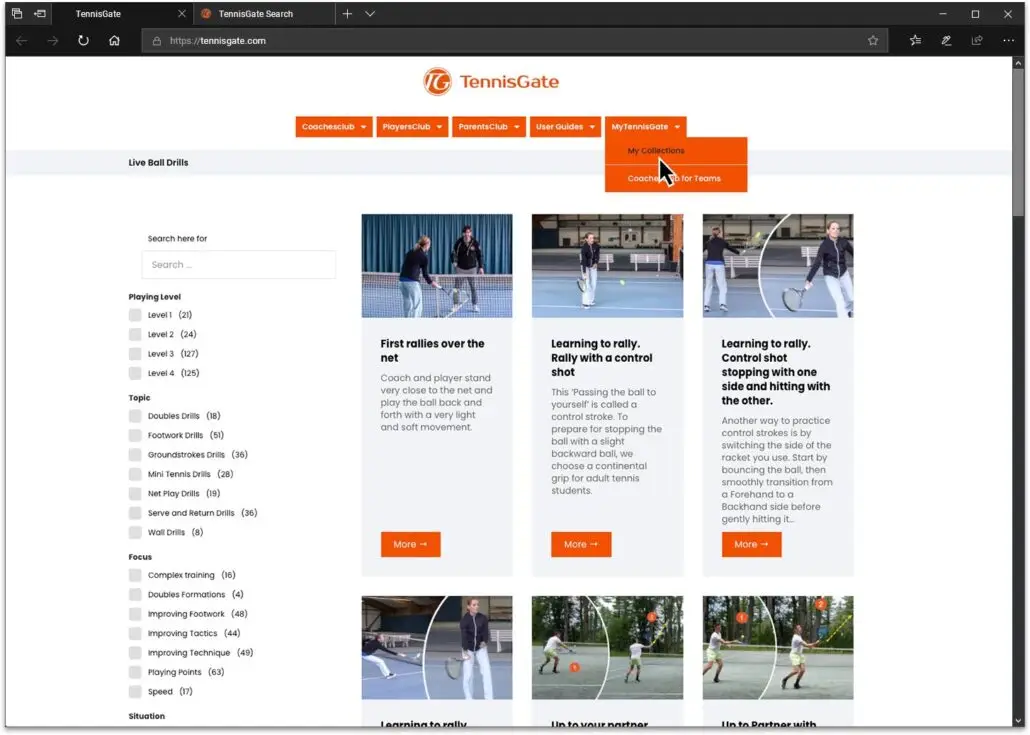
Task: Expand the Coachesclub dropdown
Action: [x=334, y=127]
